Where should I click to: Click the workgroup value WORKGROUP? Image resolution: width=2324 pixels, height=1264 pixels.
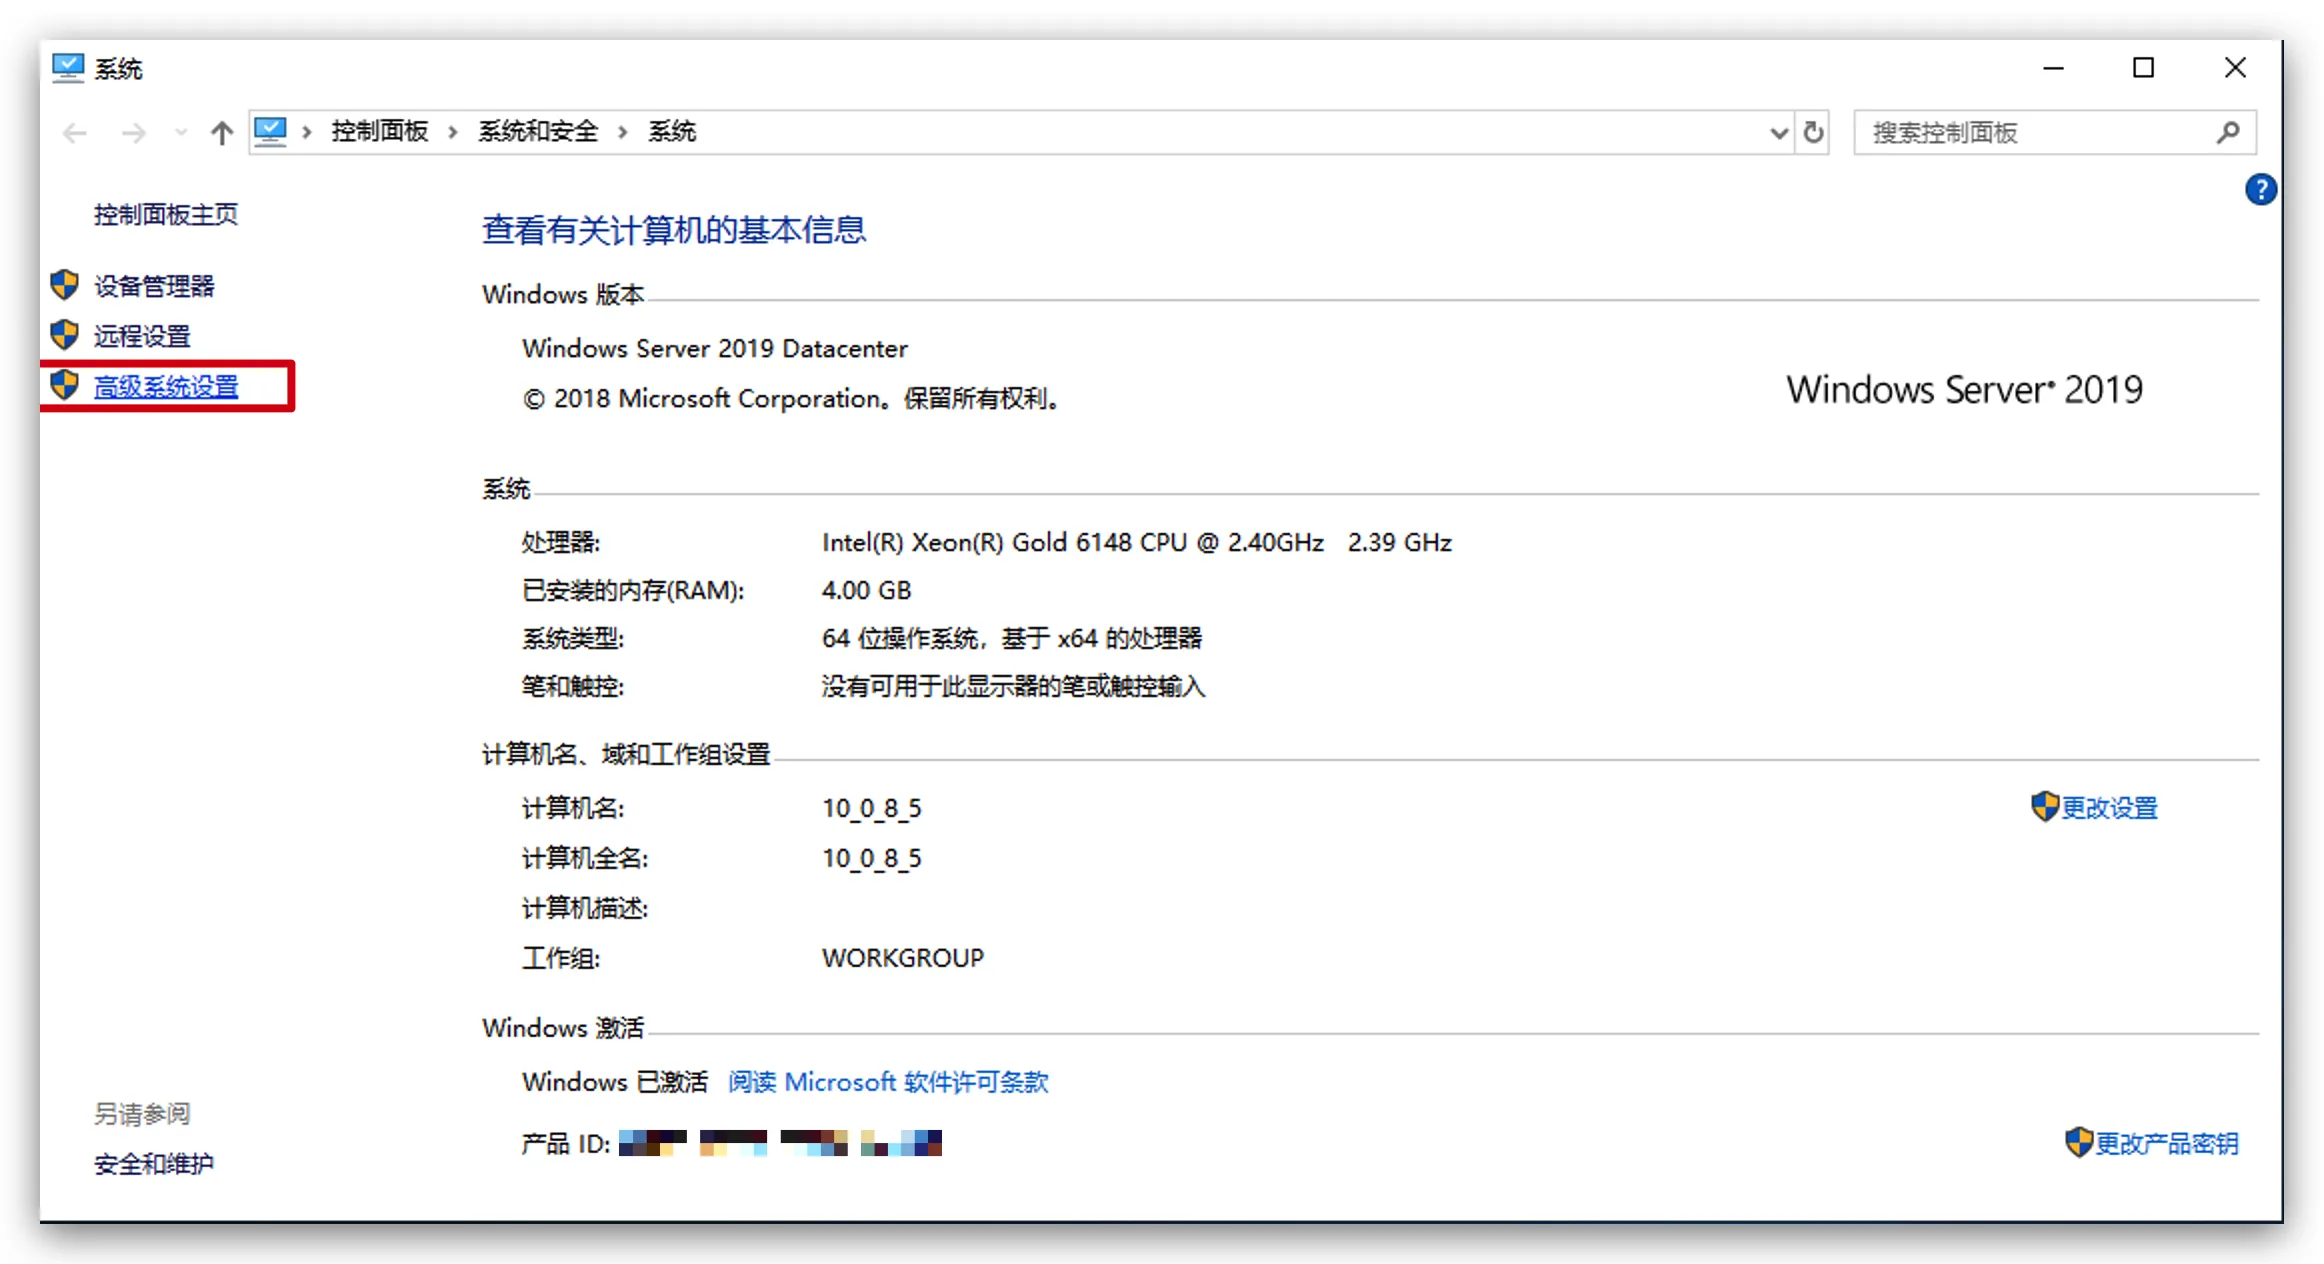[x=903, y=958]
